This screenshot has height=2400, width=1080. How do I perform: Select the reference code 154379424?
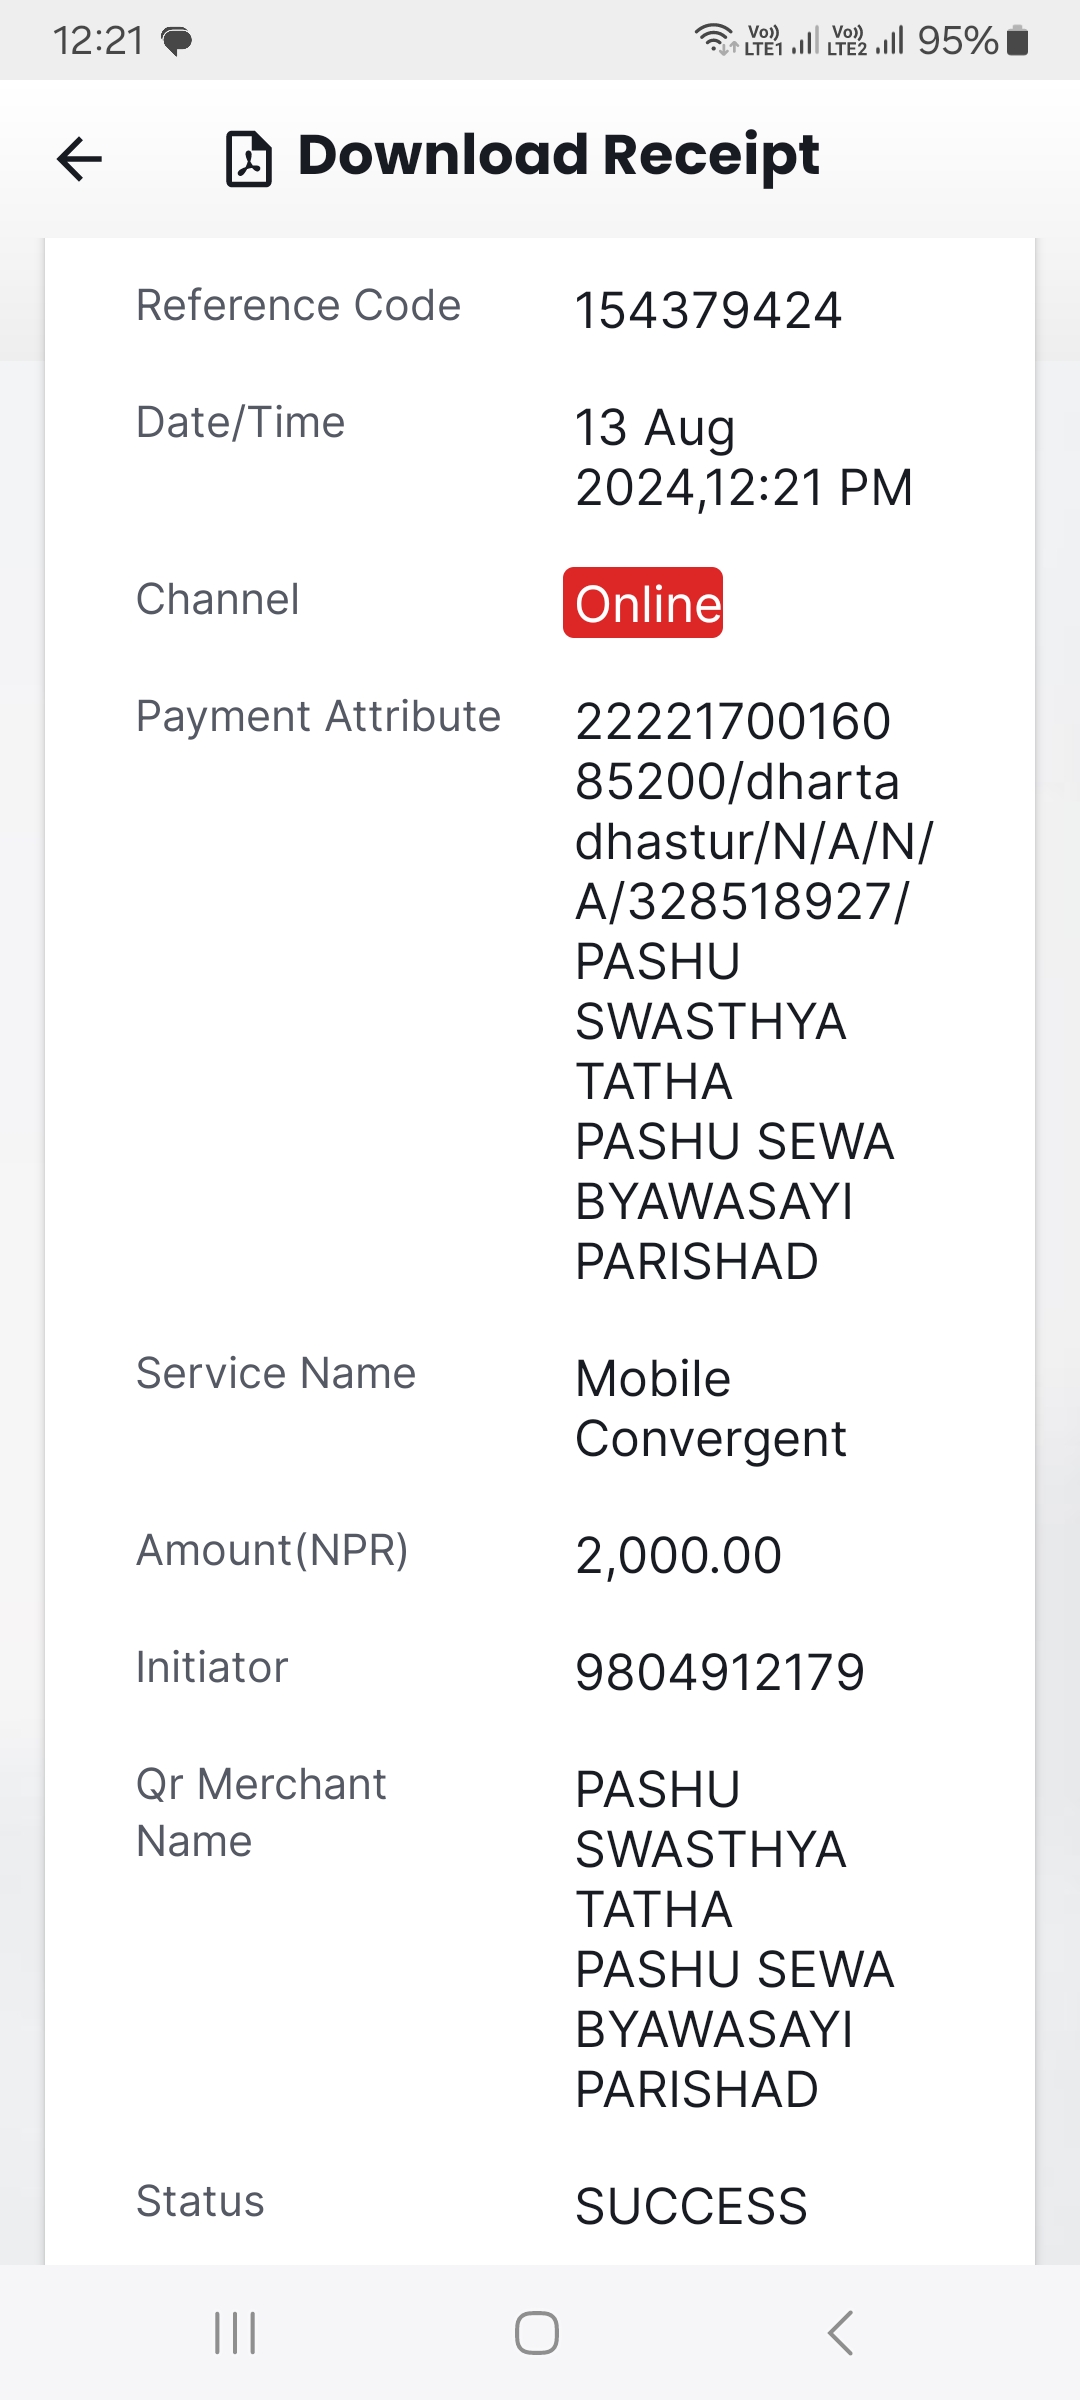[709, 310]
